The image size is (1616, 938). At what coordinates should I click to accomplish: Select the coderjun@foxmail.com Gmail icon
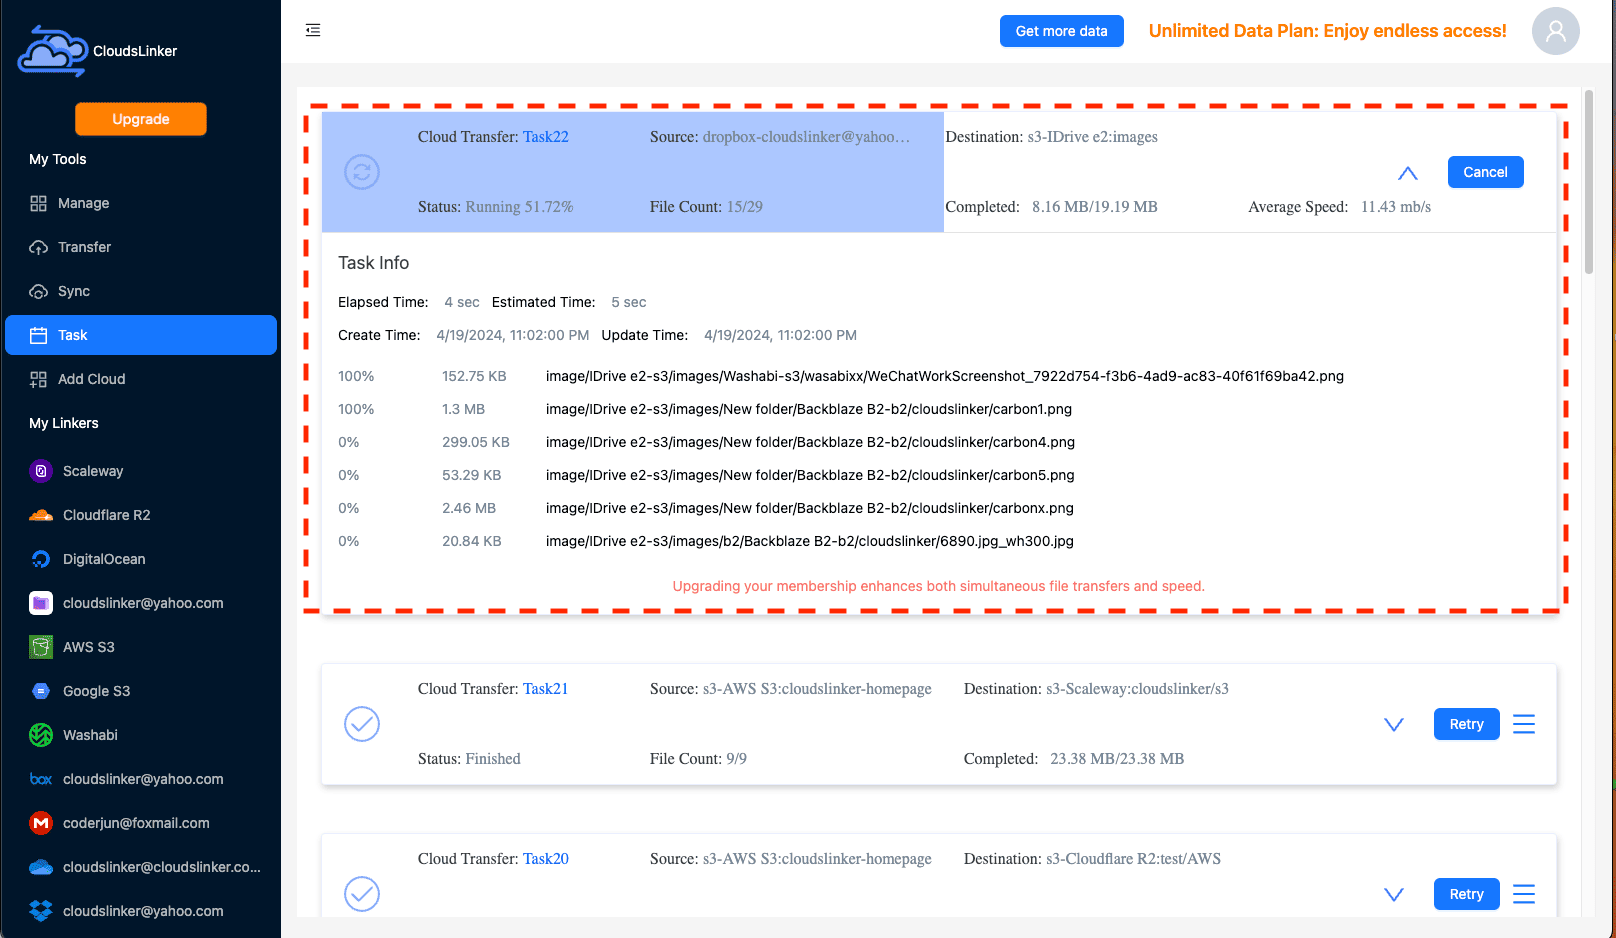[x=41, y=823]
